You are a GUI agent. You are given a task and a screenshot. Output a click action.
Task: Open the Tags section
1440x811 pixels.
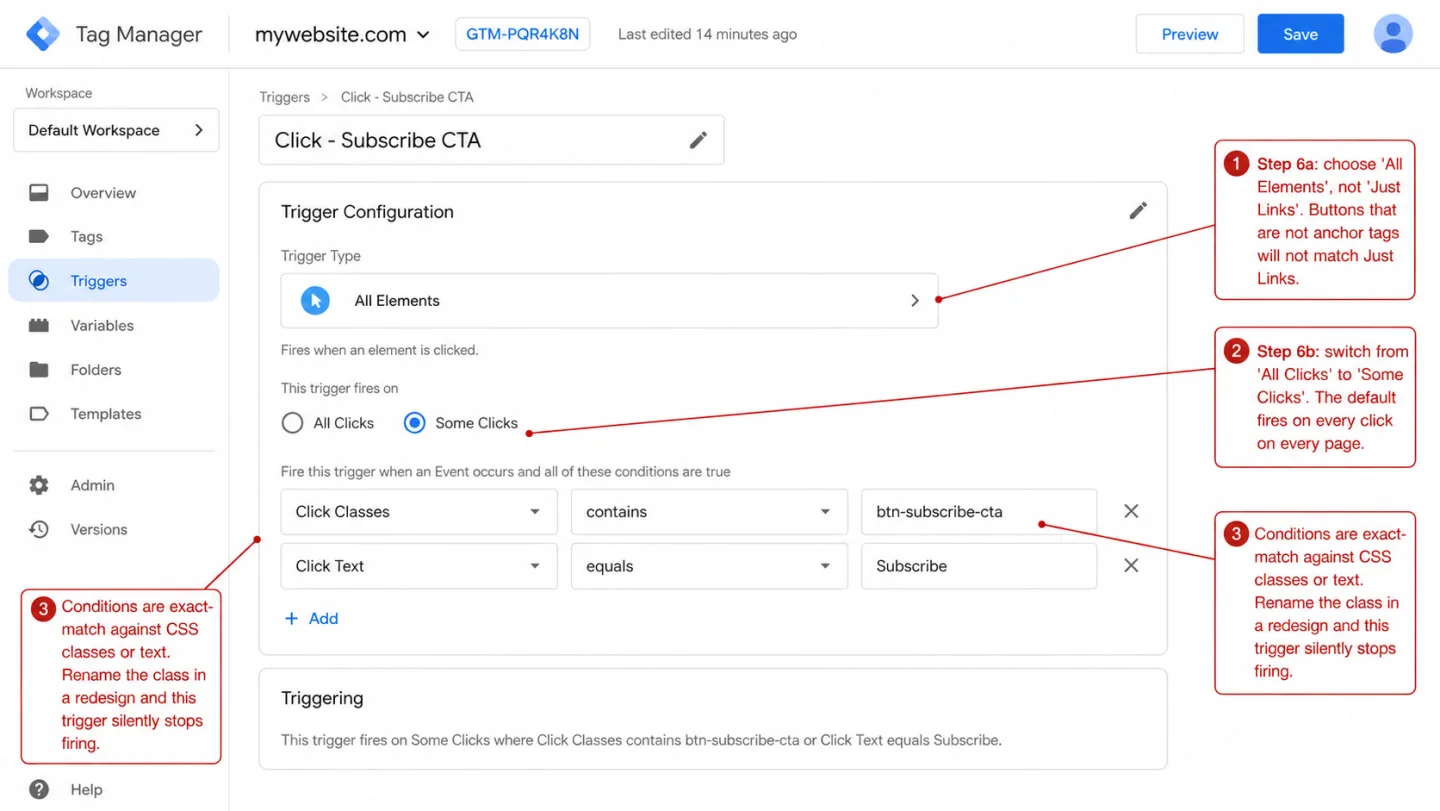pos(86,237)
